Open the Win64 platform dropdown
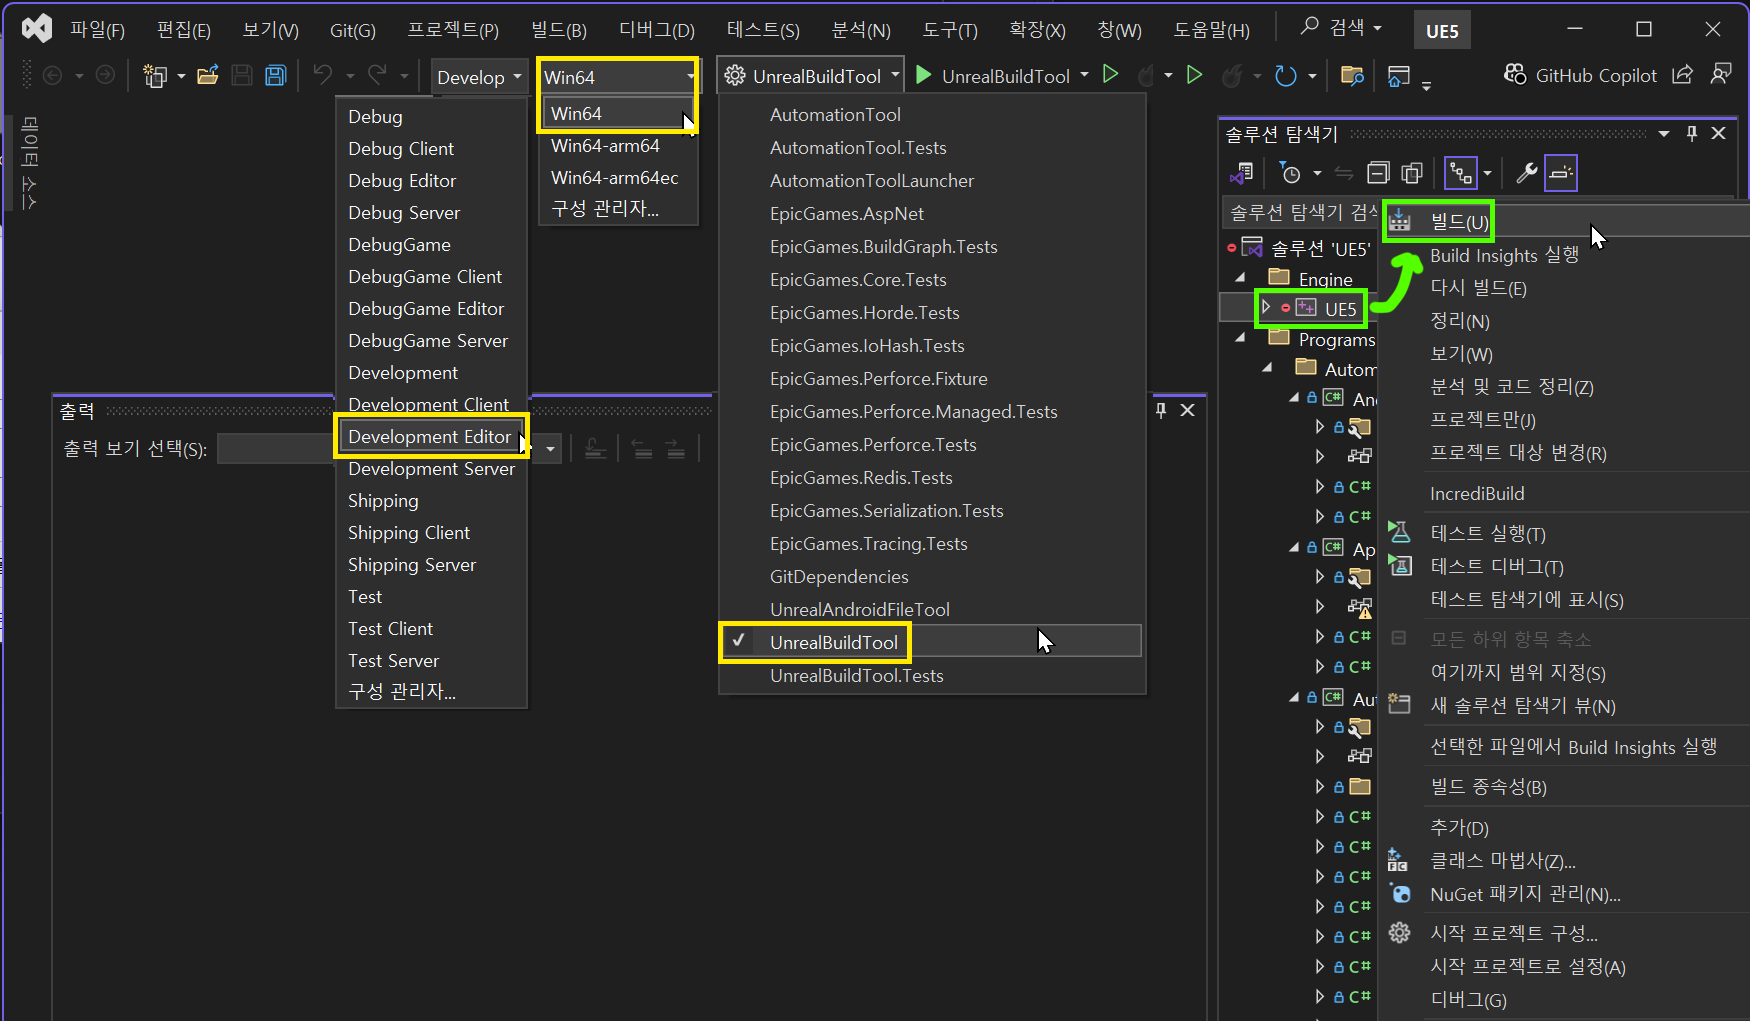Viewport: 1750px width, 1021px height. [618, 77]
